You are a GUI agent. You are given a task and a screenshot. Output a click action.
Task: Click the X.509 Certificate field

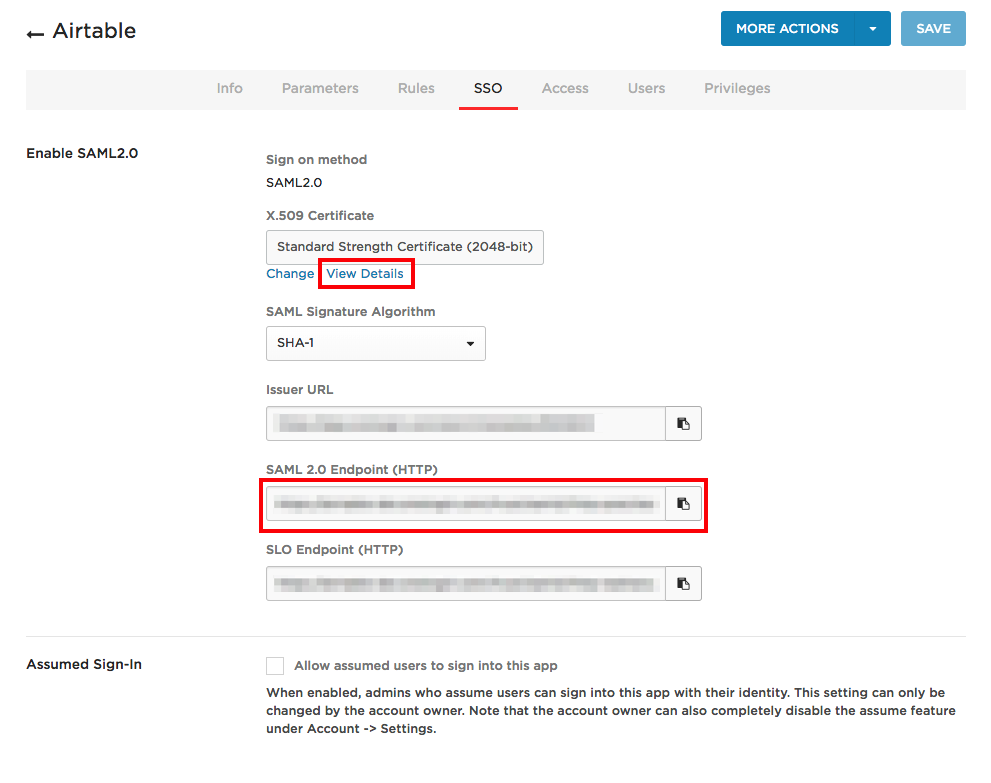coord(404,247)
